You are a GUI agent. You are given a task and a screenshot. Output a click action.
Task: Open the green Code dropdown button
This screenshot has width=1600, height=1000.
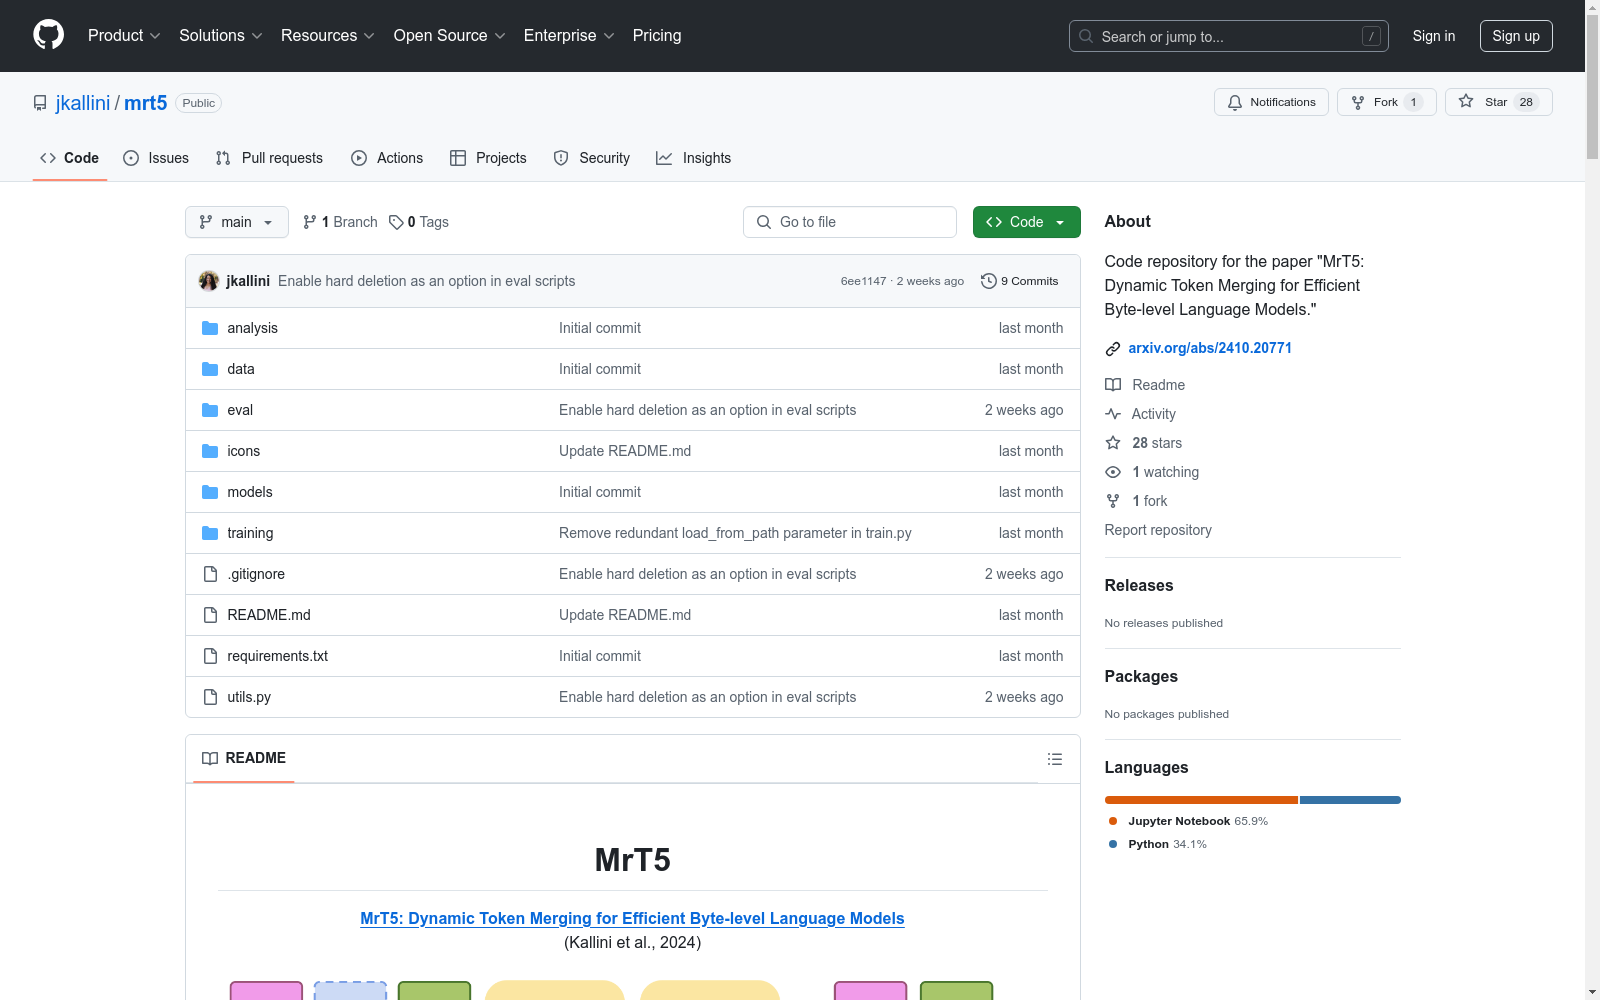(x=1026, y=222)
